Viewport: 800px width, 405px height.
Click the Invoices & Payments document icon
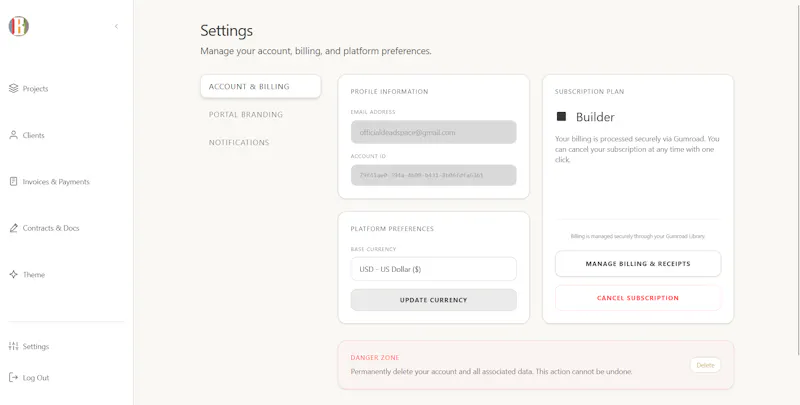[13, 182]
